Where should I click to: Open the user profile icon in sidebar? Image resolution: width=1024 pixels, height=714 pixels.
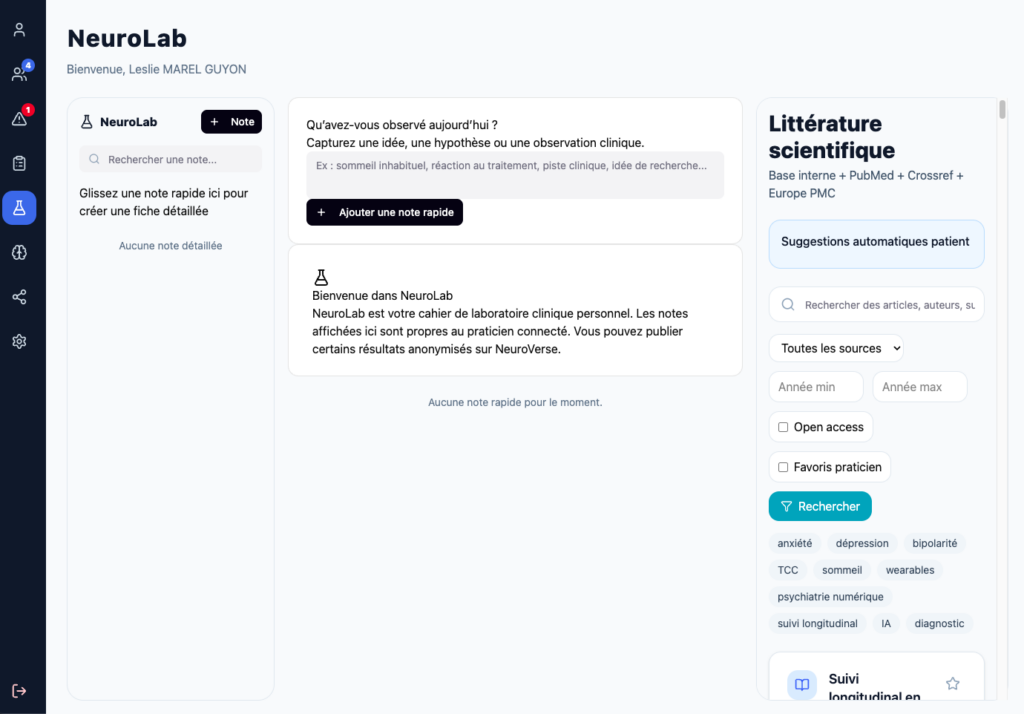[19, 29]
